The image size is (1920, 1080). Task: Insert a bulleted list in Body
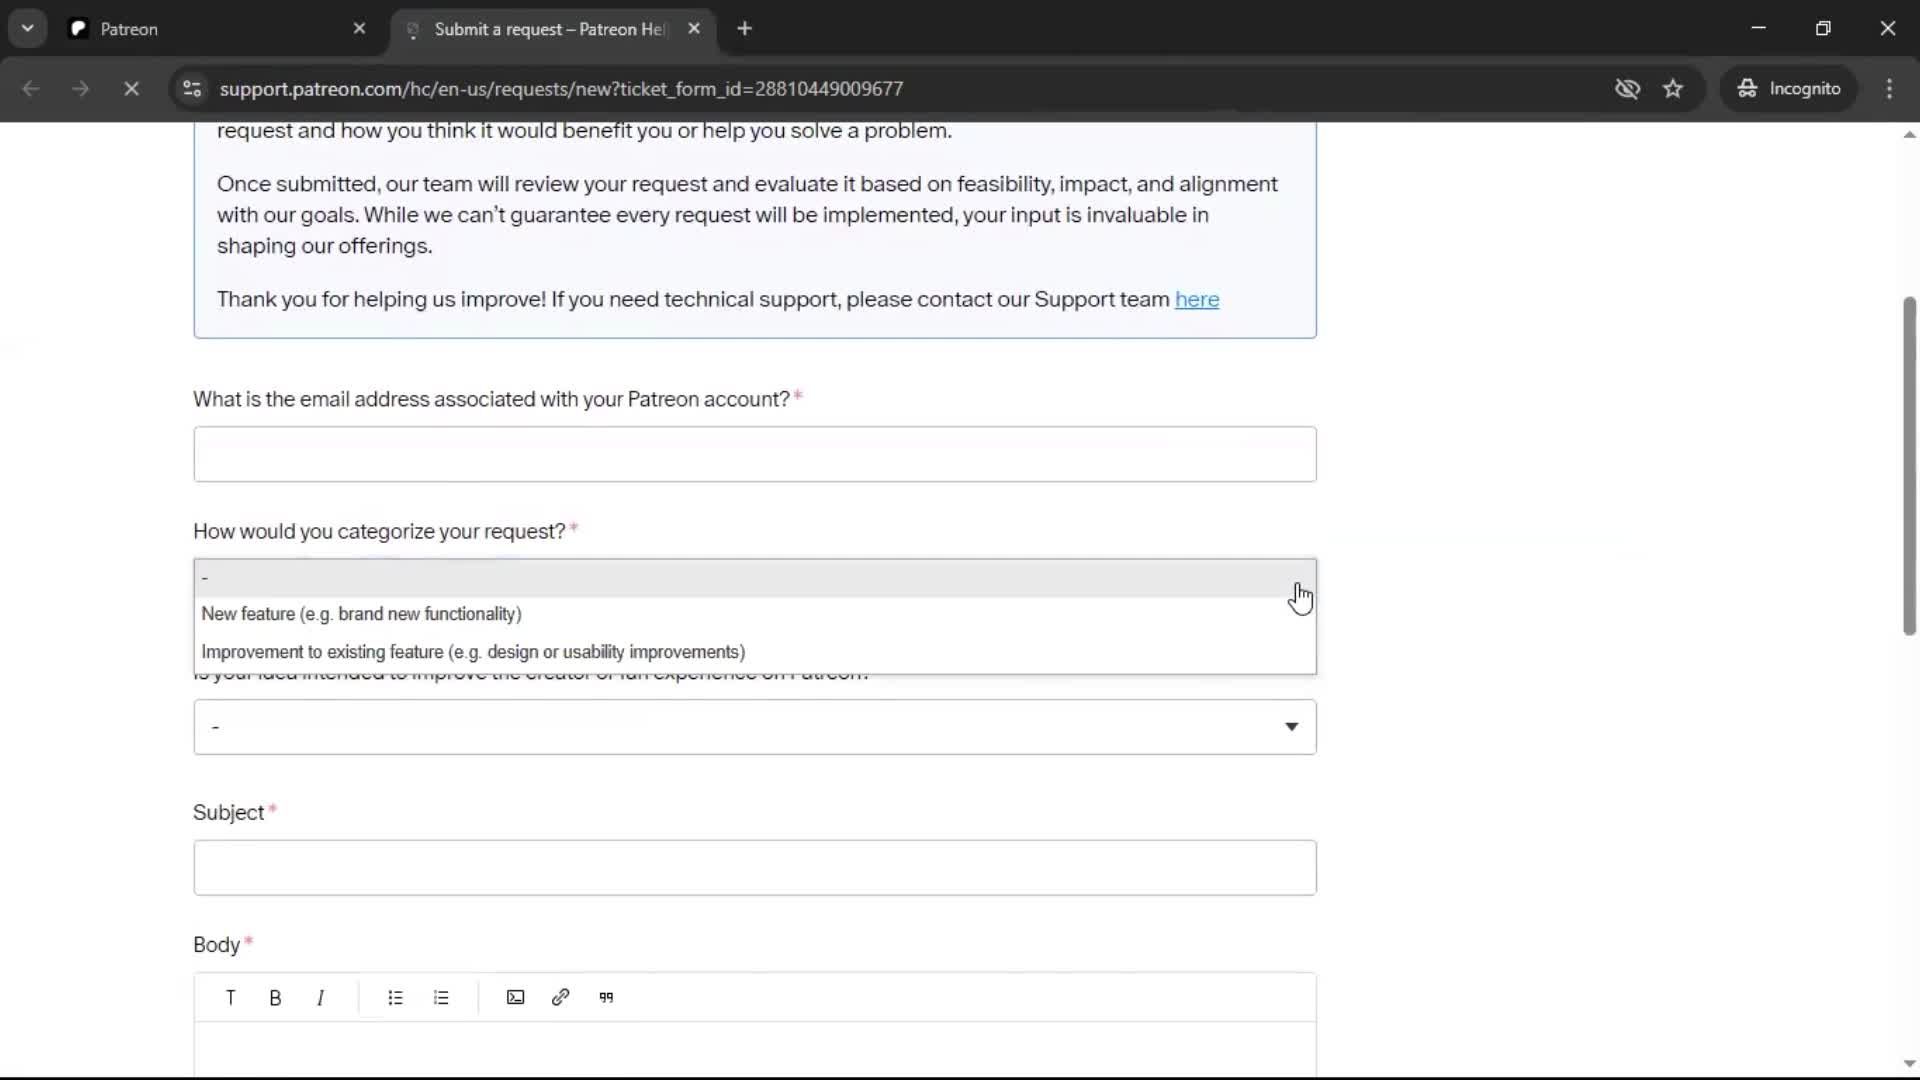395,997
